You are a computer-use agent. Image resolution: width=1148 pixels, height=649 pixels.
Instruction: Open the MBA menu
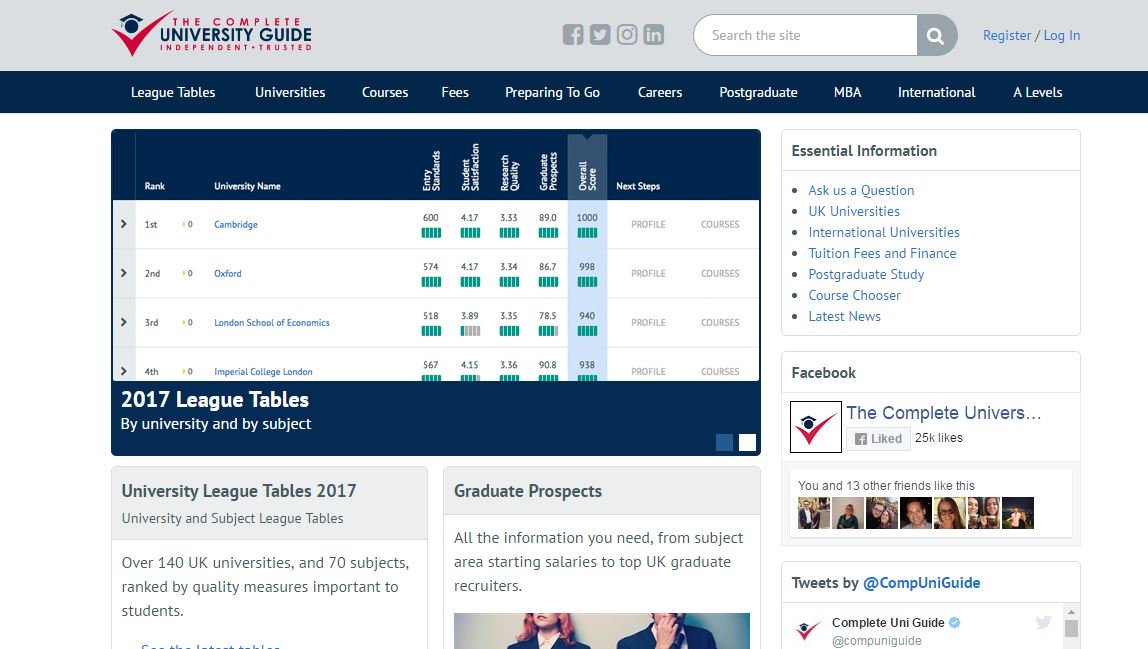(x=847, y=92)
